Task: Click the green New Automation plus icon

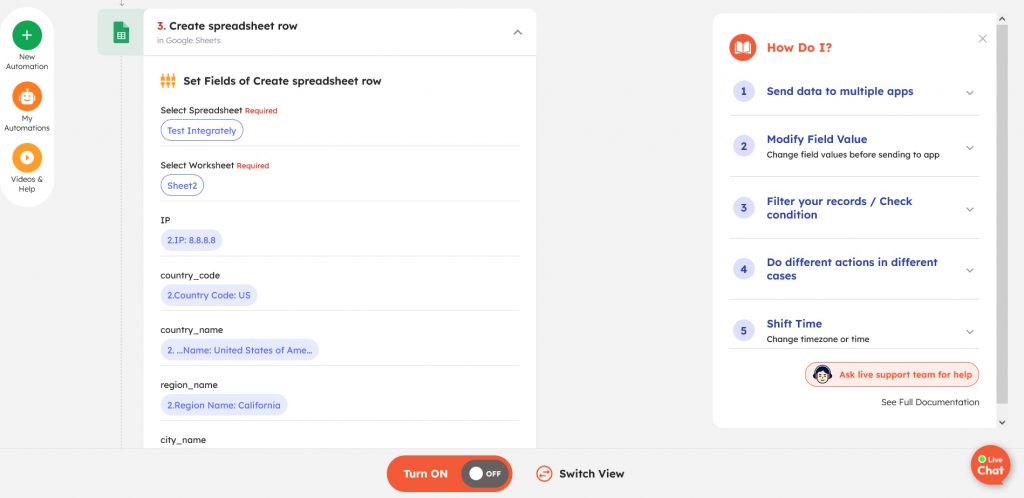Action: point(27,35)
